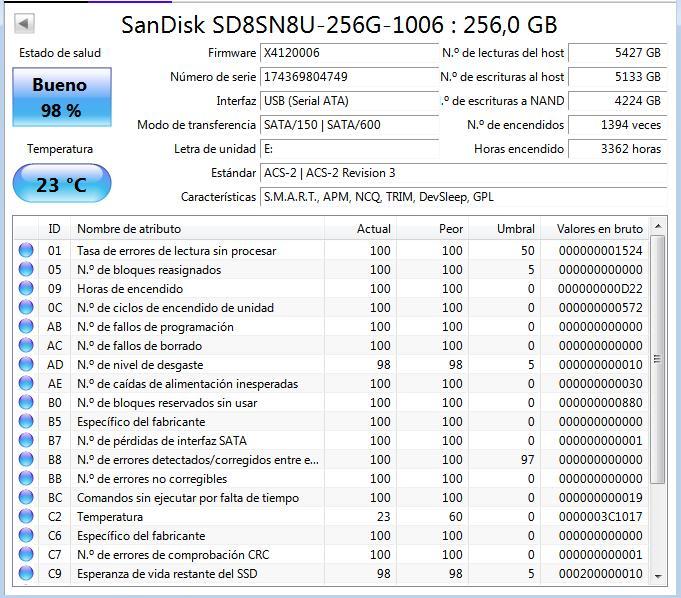
Task: Open the Bueno 98 % health status button
Action: [x=62, y=97]
